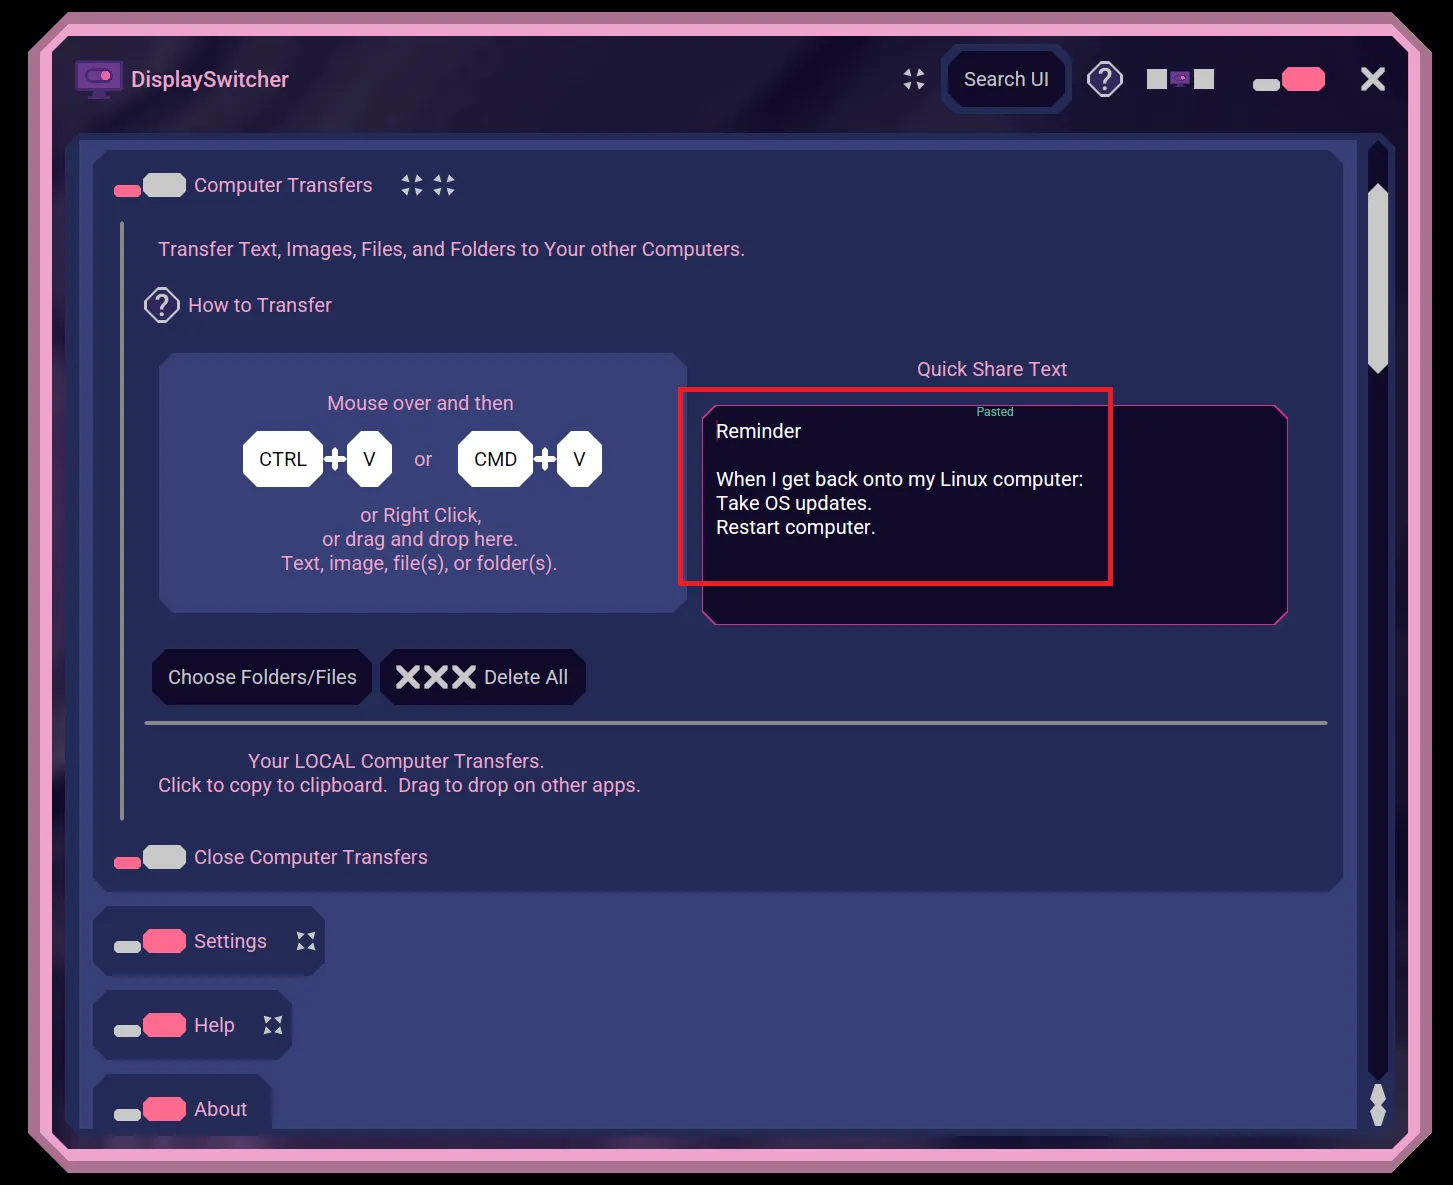The height and width of the screenshot is (1185, 1453).
Task: Click first collapse arrows icon beside Computer Transfers
Action: 412,185
